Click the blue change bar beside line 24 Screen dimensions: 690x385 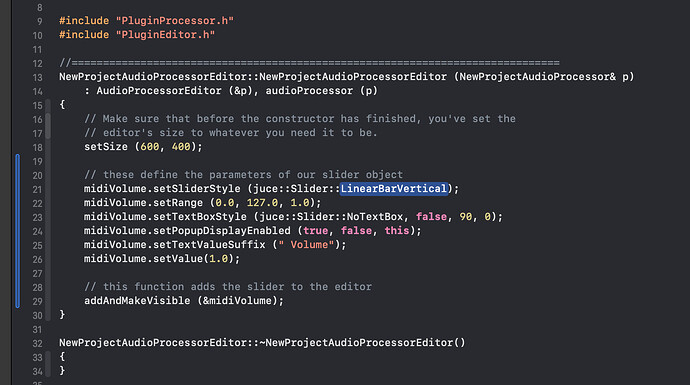click(18, 231)
